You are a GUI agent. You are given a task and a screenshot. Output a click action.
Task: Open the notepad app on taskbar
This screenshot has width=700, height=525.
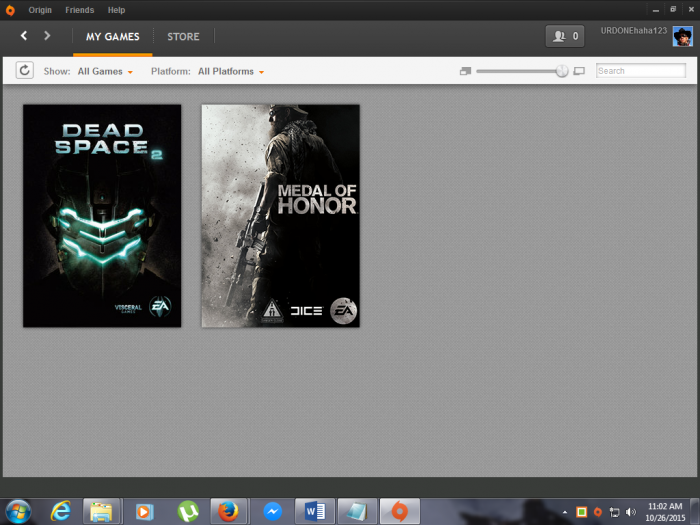[357, 512]
